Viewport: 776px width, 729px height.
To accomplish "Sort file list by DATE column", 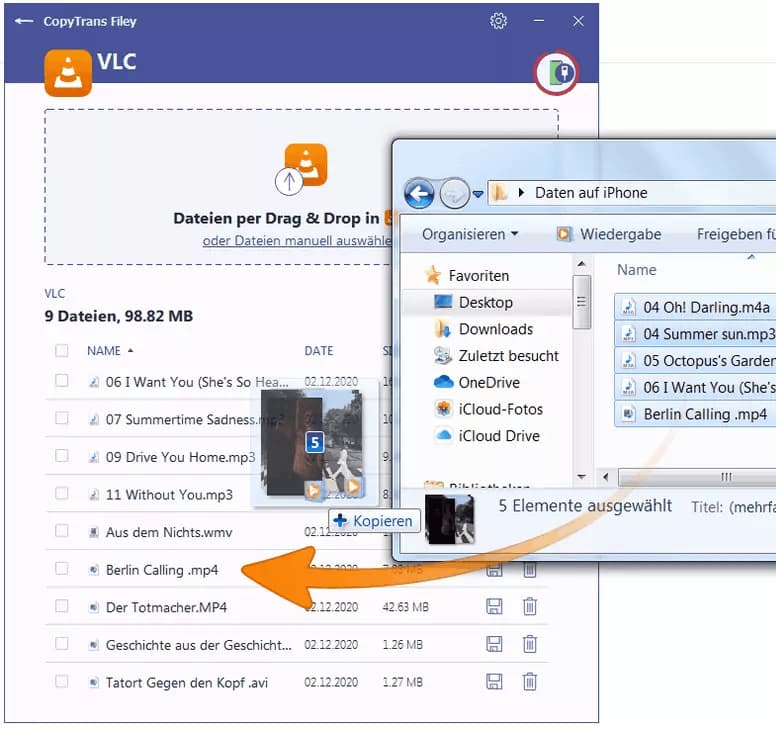I will coord(319,351).
